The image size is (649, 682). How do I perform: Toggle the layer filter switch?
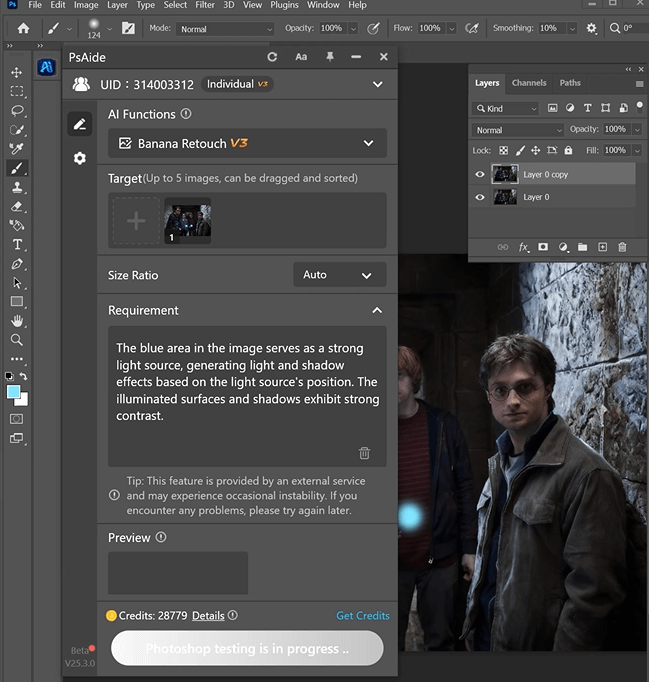(639, 106)
